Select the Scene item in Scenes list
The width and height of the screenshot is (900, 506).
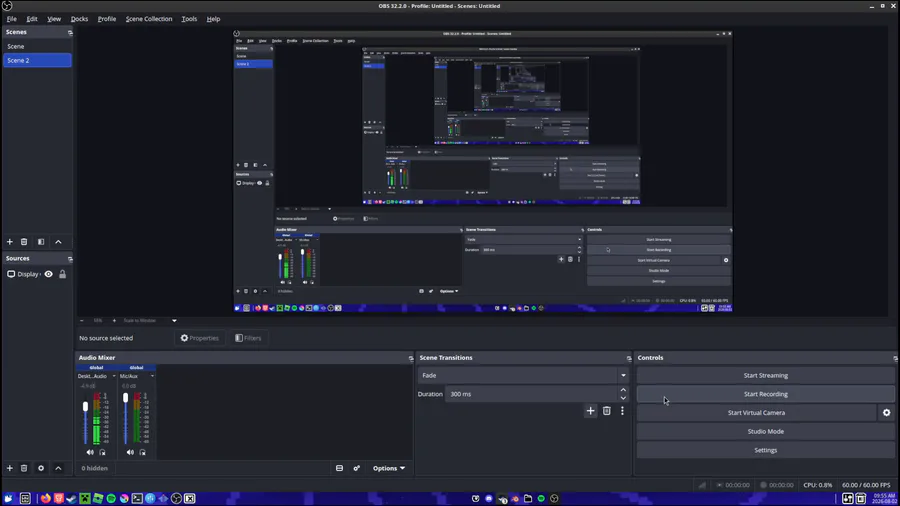(37, 46)
